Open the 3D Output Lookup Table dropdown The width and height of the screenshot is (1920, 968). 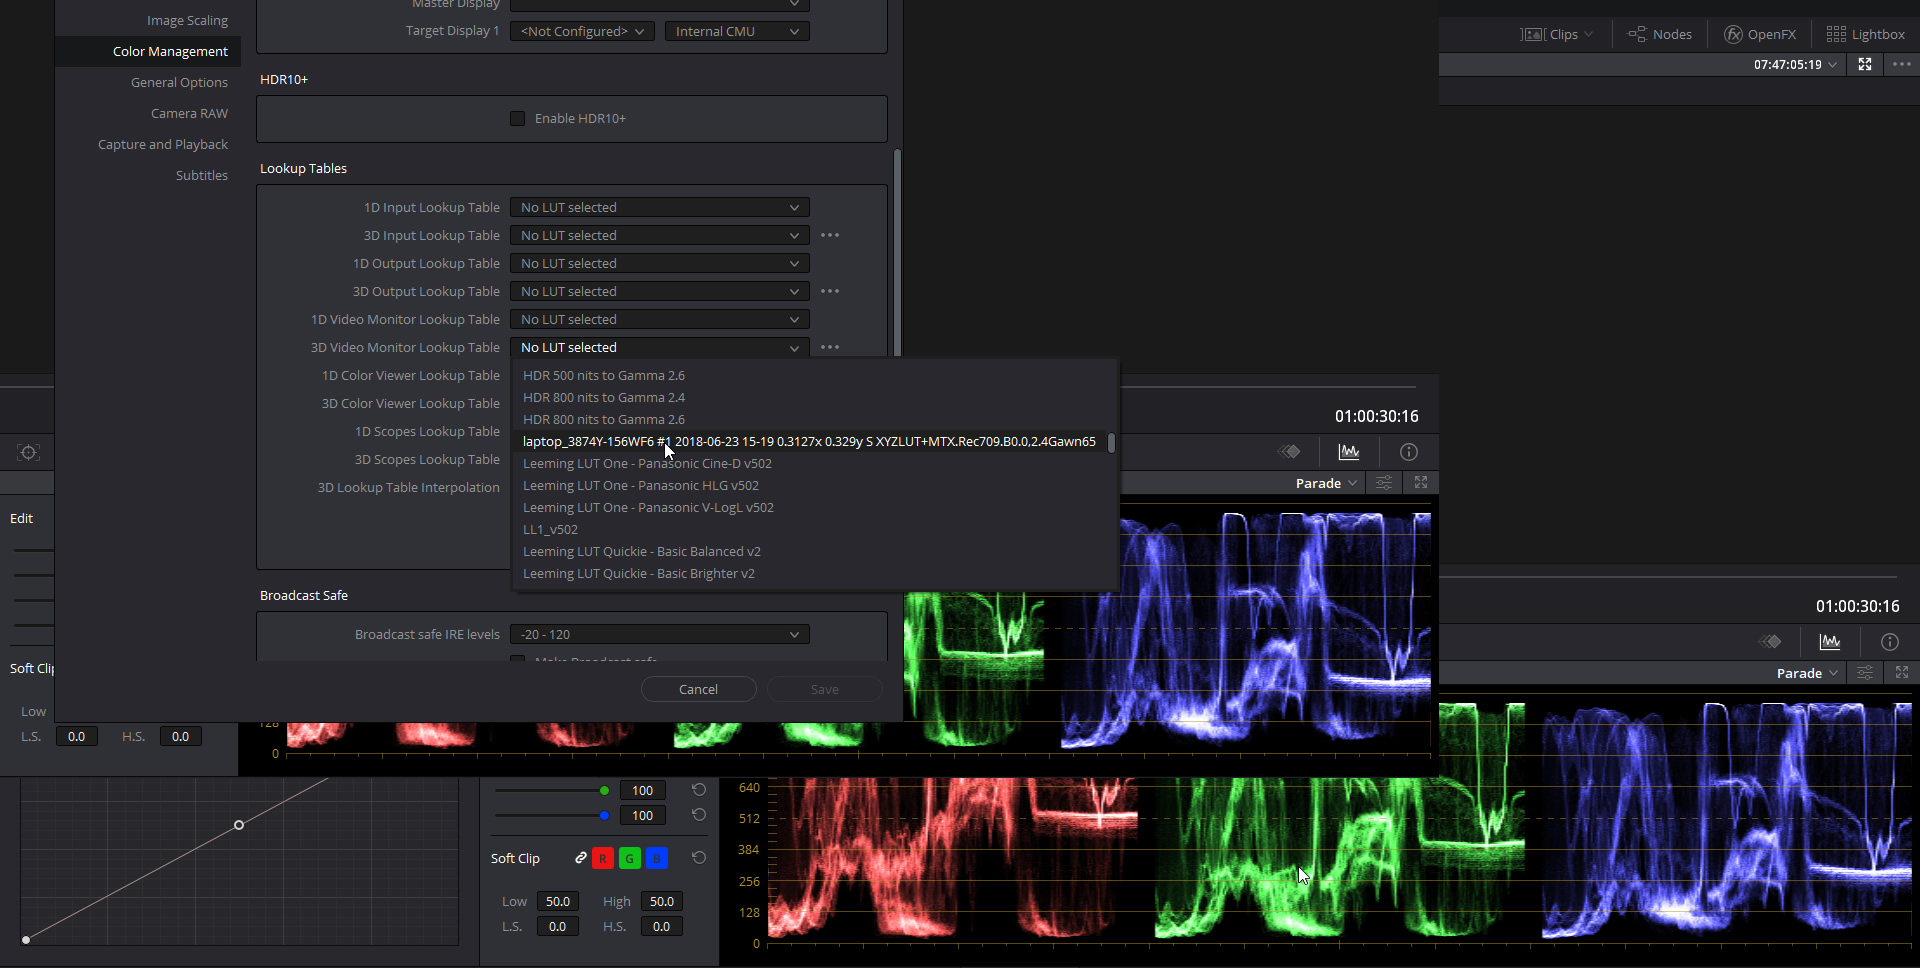pyautogui.click(x=660, y=291)
